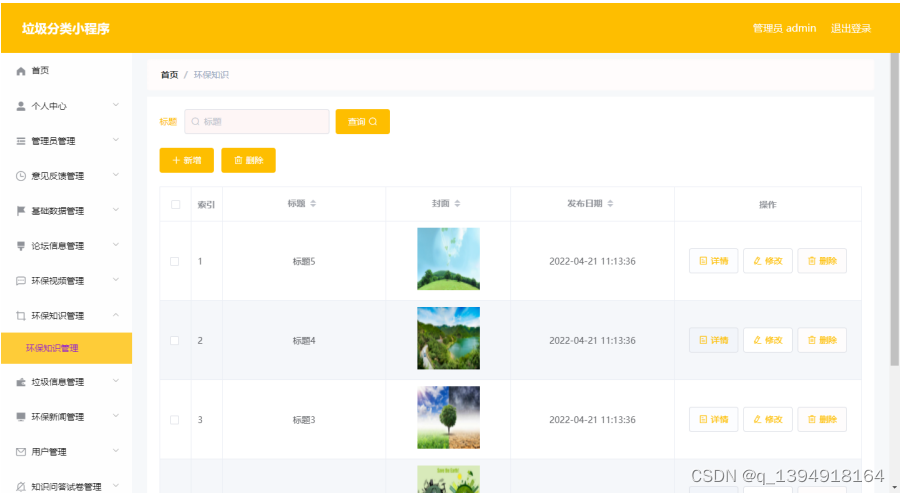
Task: Click the 新增 add button
Action: [x=187, y=160]
